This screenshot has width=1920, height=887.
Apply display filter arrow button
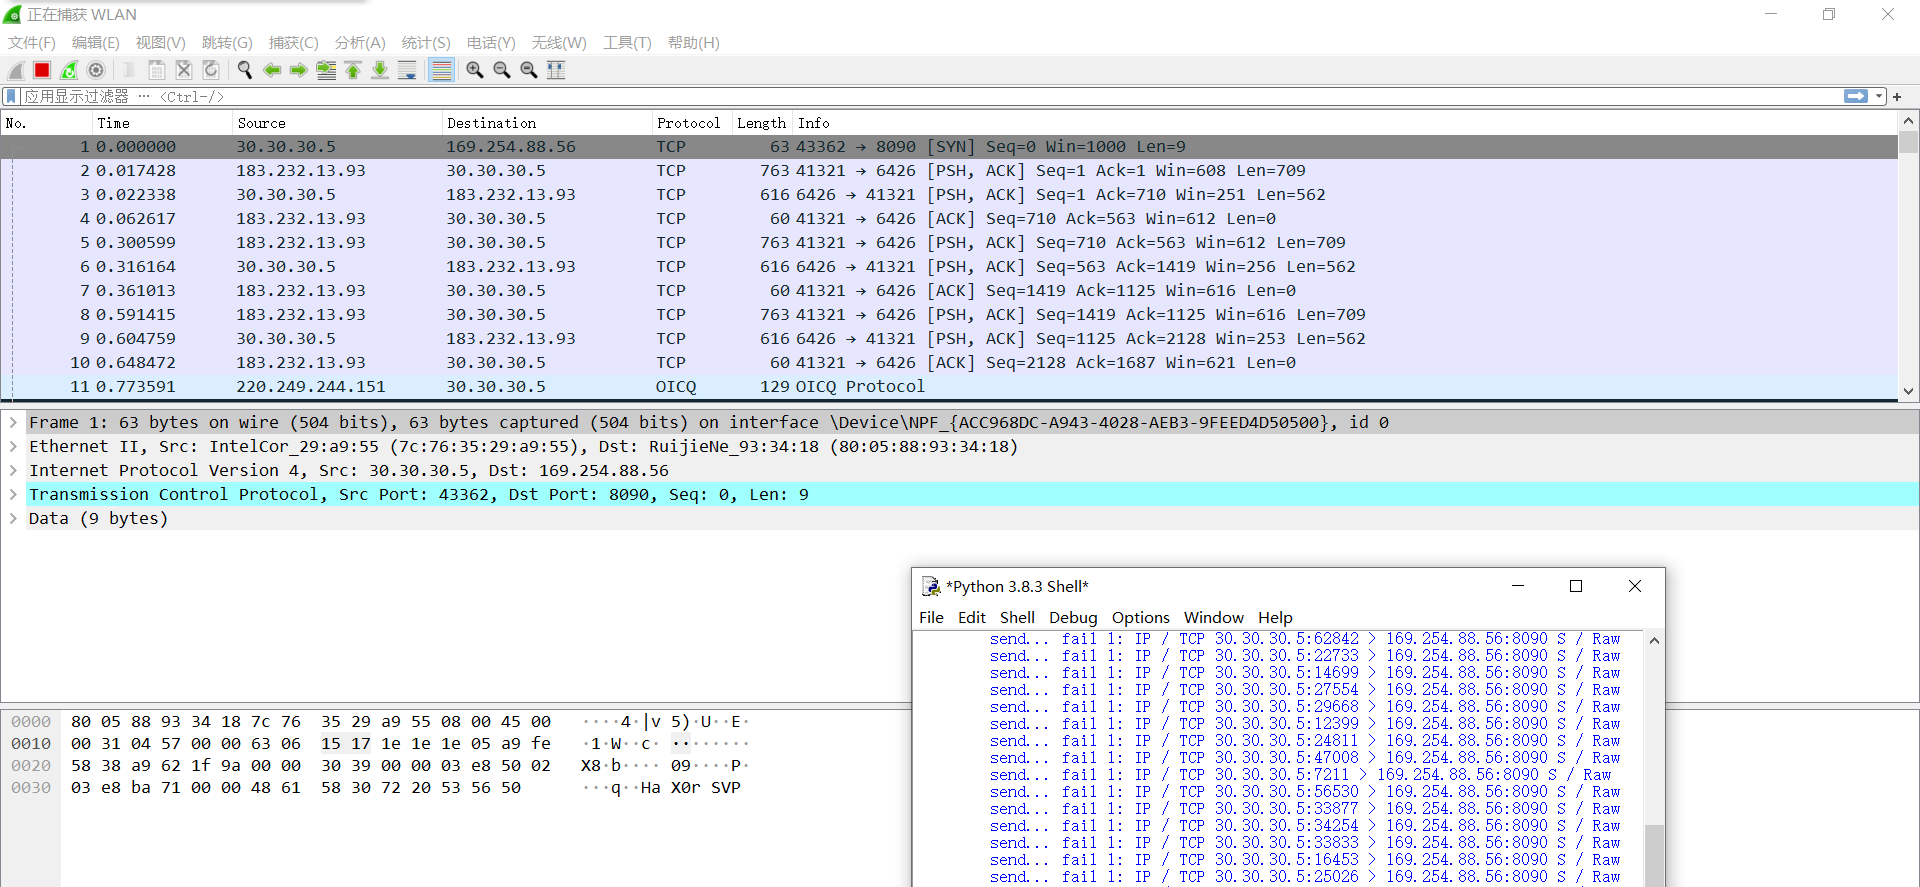pos(1856,96)
